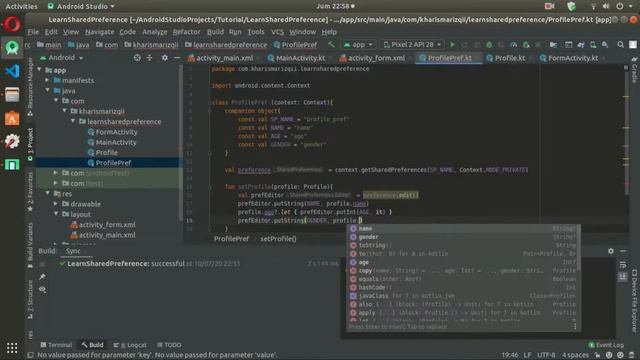640x360 pixels.
Task: Toggle the 1: Project tool window
Action: click(30, 144)
